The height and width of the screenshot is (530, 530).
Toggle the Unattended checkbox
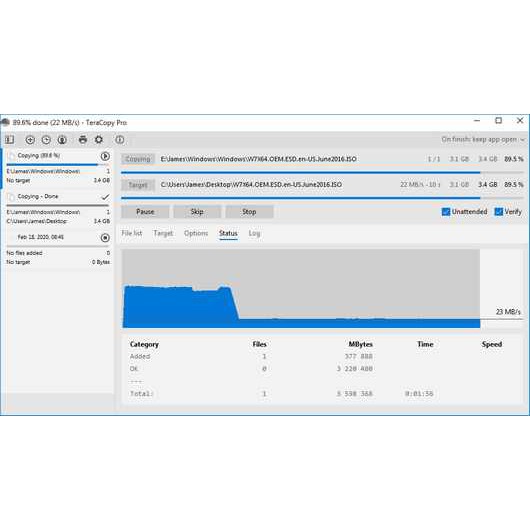[x=446, y=212]
